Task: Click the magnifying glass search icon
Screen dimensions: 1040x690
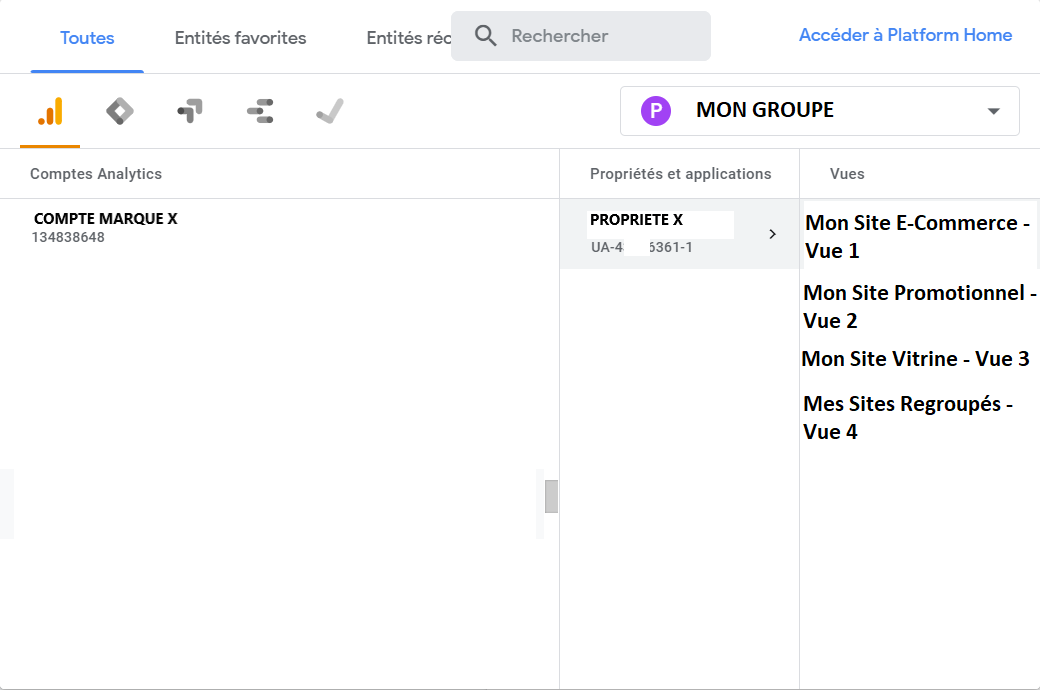Action: coord(486,36)
